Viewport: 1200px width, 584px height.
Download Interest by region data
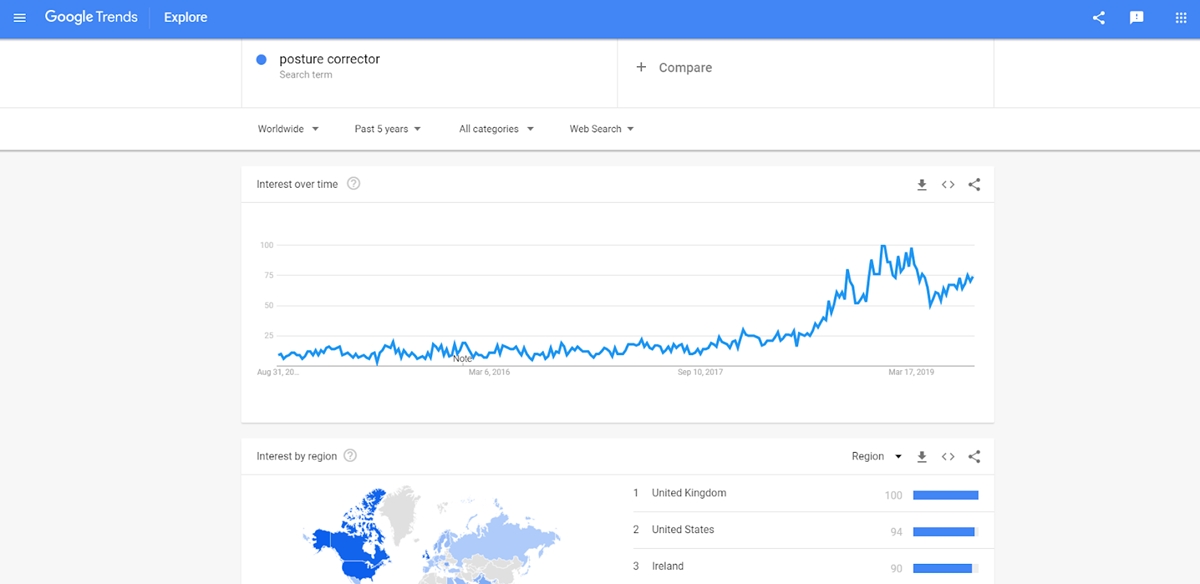pyautogui.click(x=922, y=457)
